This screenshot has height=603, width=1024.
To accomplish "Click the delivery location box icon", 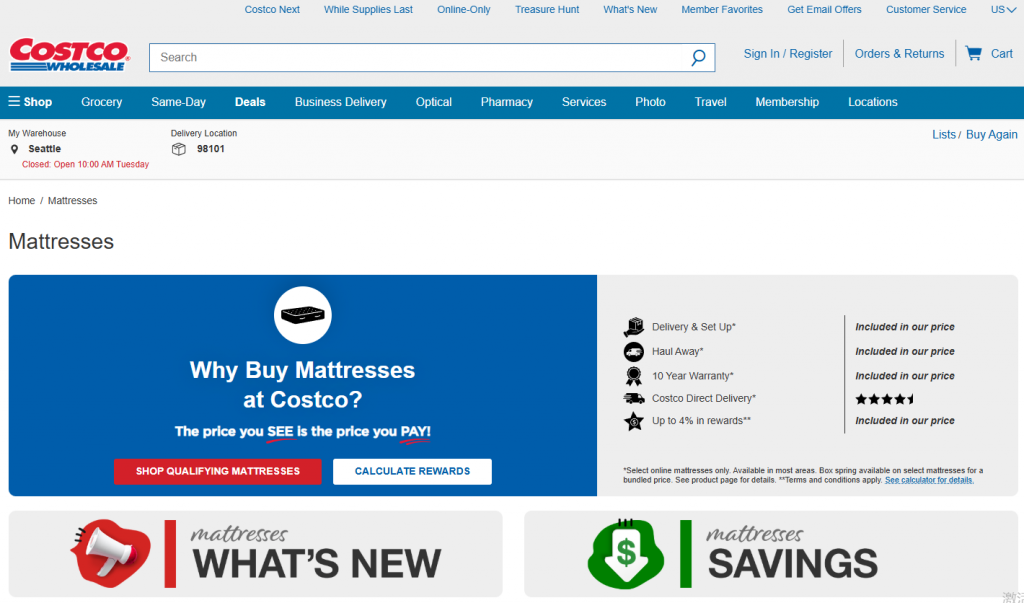I will (178, 149).
